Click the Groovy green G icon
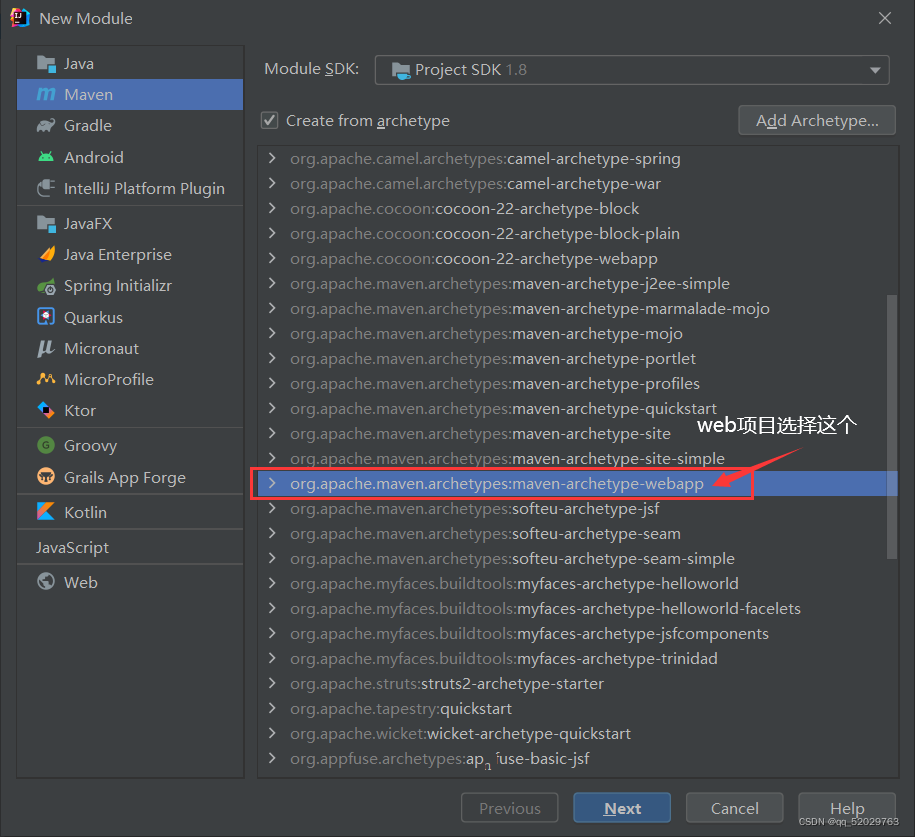This screenshot has width=915, height=837. [46, 445]
